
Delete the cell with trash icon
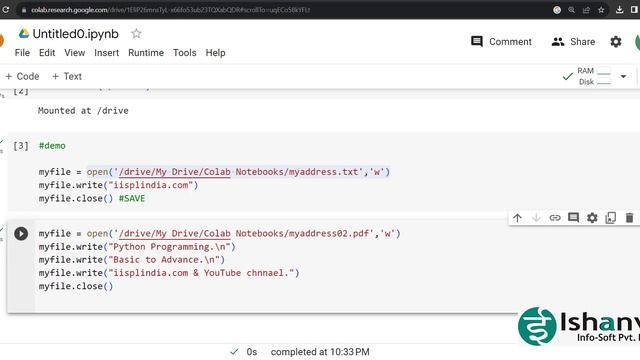point(629,218)
